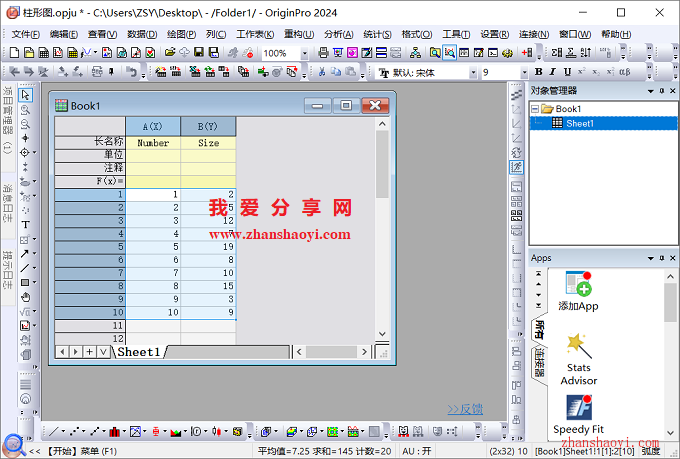Click the Add New Columns icon
680x459 pixels.
coord(527,53)
